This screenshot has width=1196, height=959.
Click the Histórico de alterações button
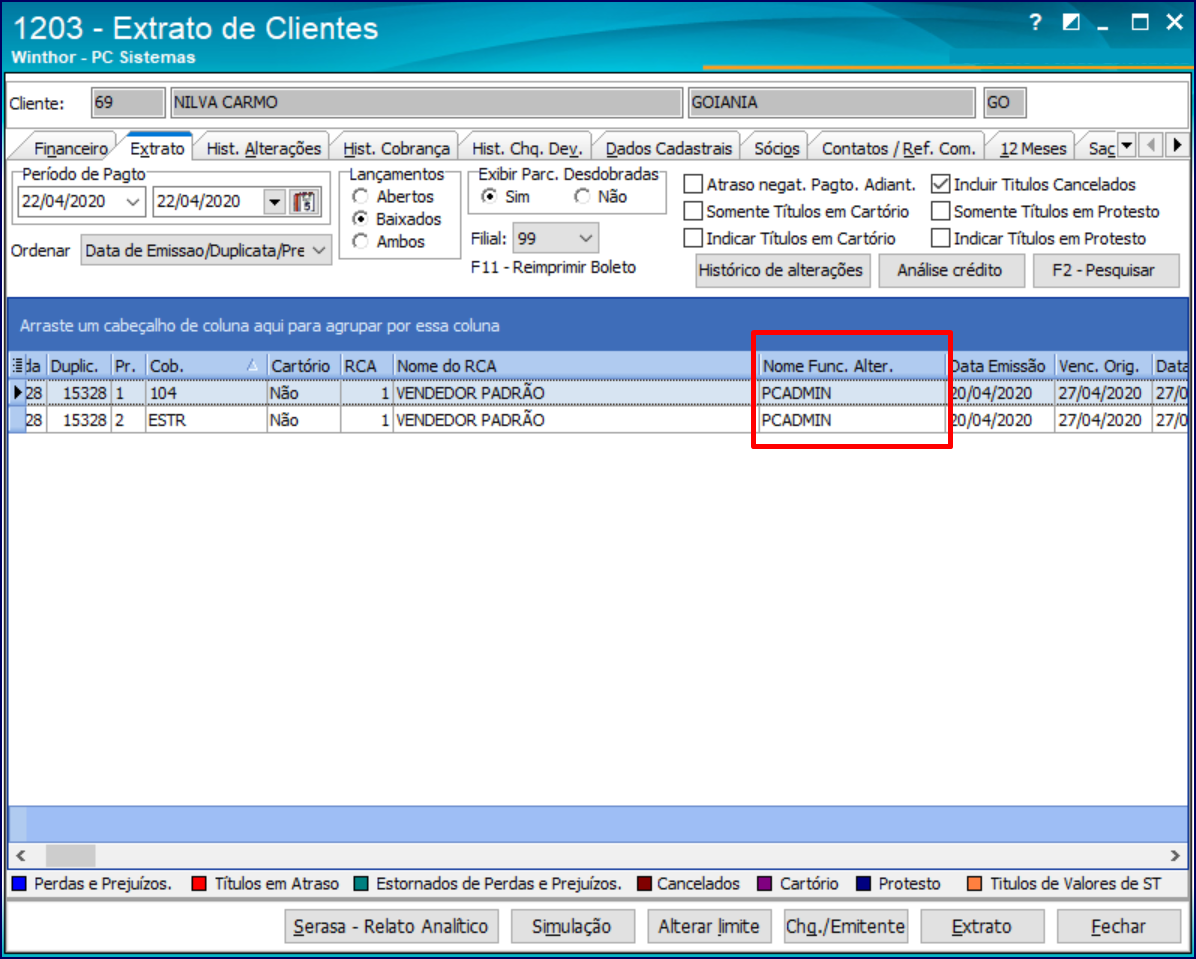click(x=783, y=270)
